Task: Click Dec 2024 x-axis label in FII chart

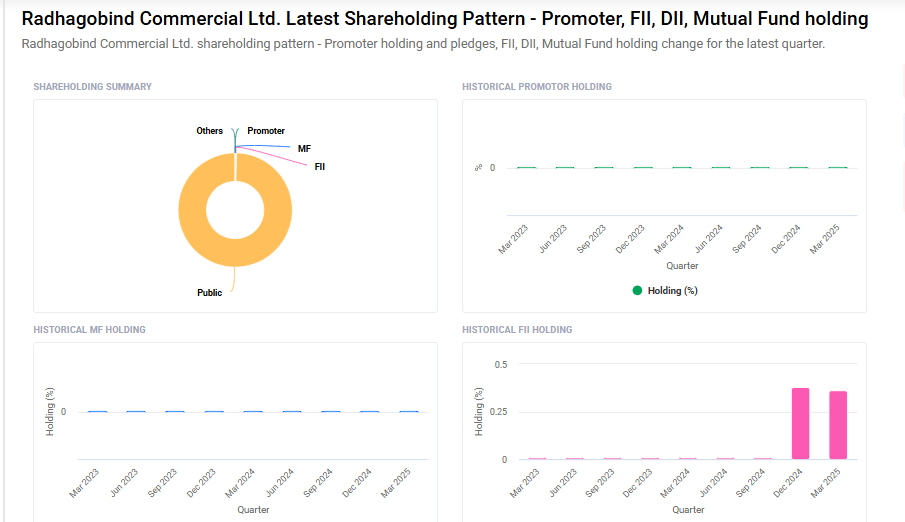Action: 788,483
